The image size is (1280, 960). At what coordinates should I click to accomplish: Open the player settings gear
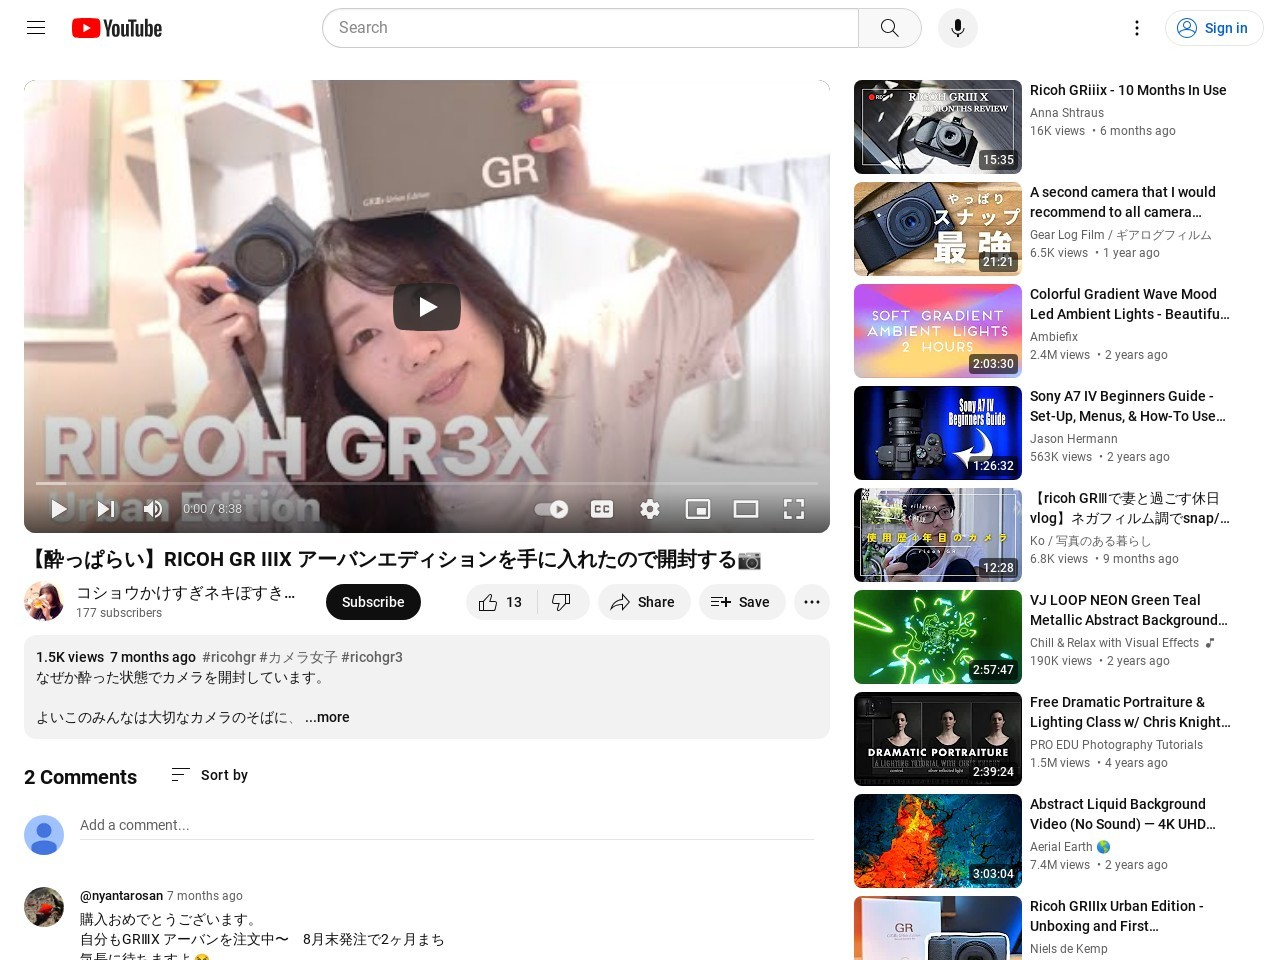[x=650, y=509]
